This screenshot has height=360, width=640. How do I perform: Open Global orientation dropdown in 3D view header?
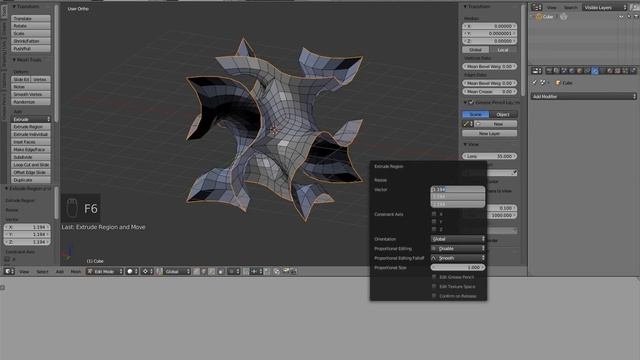[x=177, y=271]
